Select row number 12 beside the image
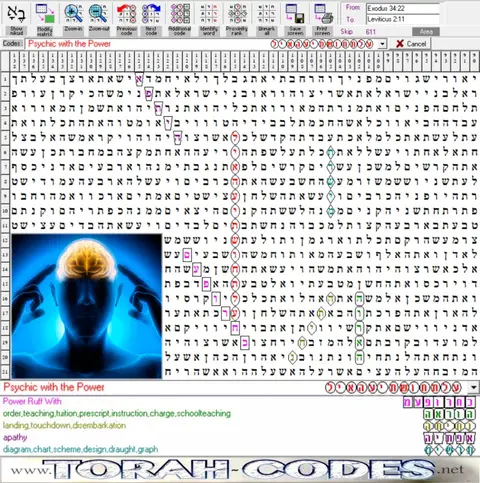Viewport: 480px width, 483px height. click(5, 240)
